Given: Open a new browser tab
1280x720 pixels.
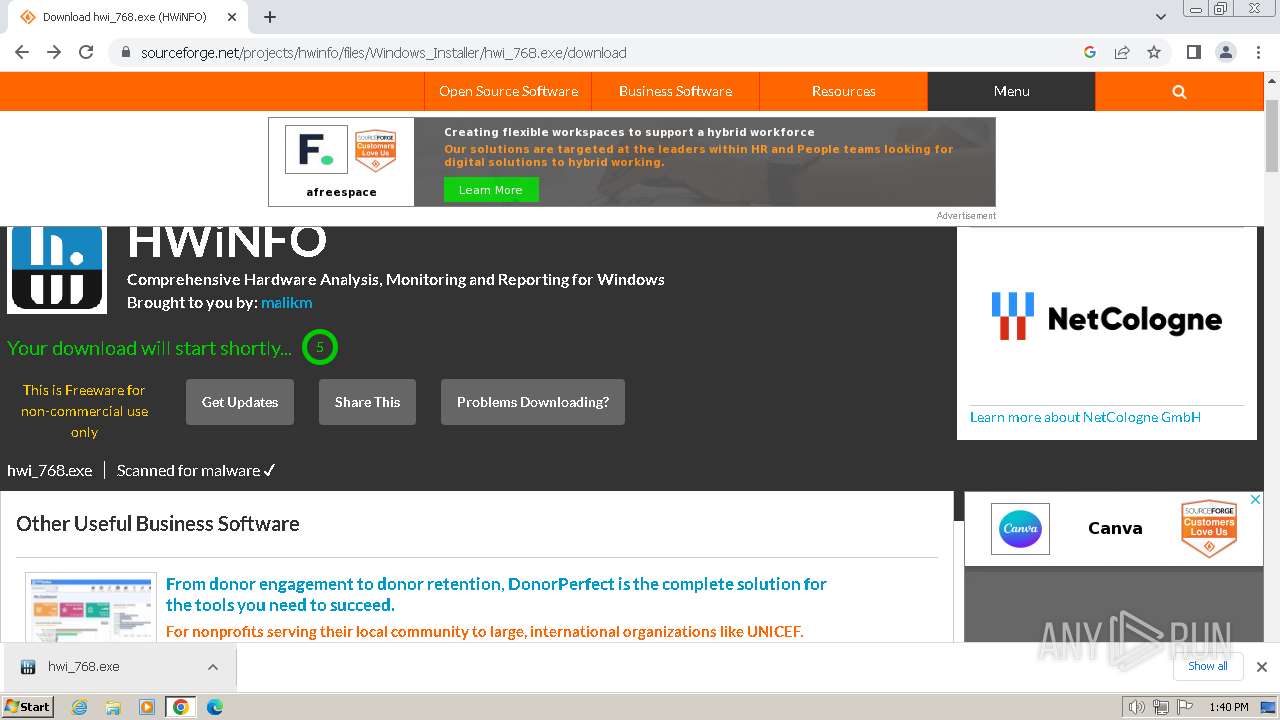Looking at the screenshot, I should 270,17.
